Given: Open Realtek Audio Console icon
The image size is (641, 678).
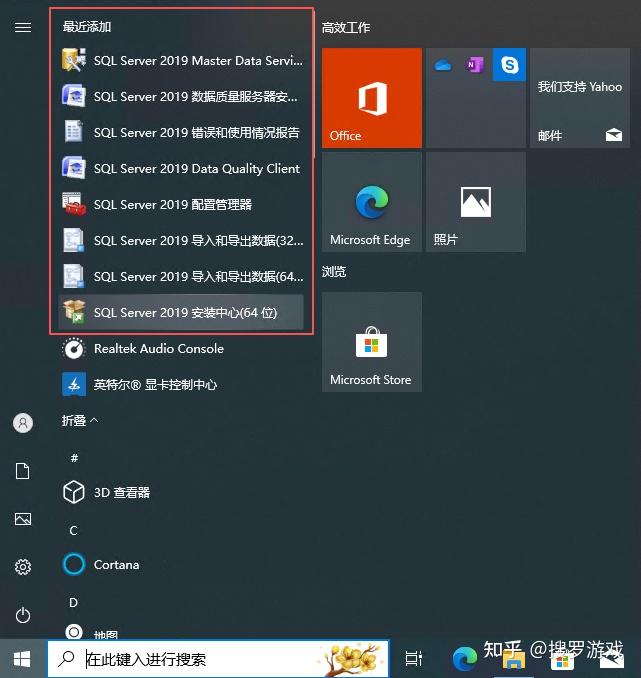Looking at the screenshot, I should (x=74, y=349).
